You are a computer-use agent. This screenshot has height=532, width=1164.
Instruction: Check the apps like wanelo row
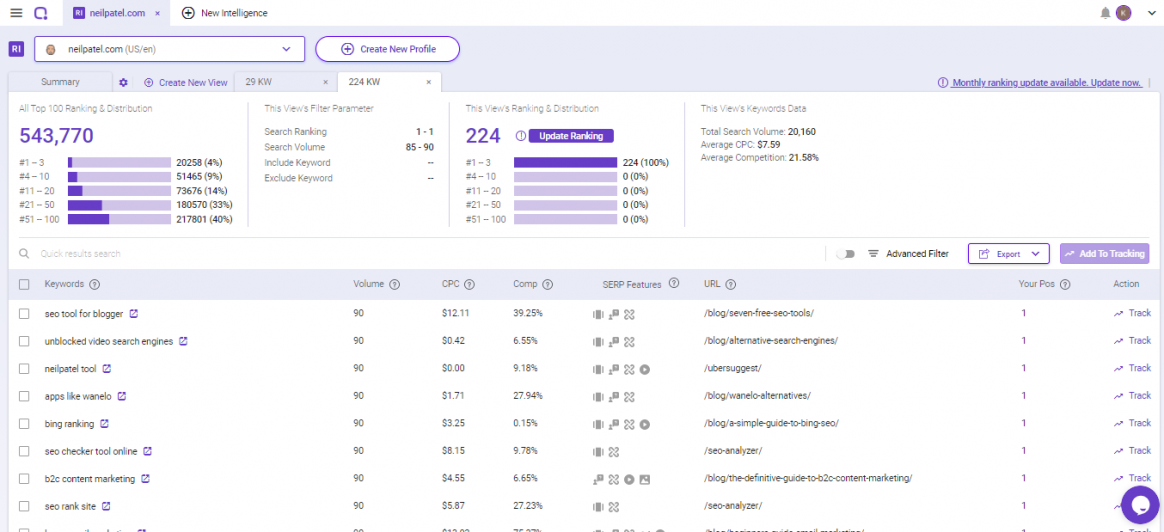[24, 396]
